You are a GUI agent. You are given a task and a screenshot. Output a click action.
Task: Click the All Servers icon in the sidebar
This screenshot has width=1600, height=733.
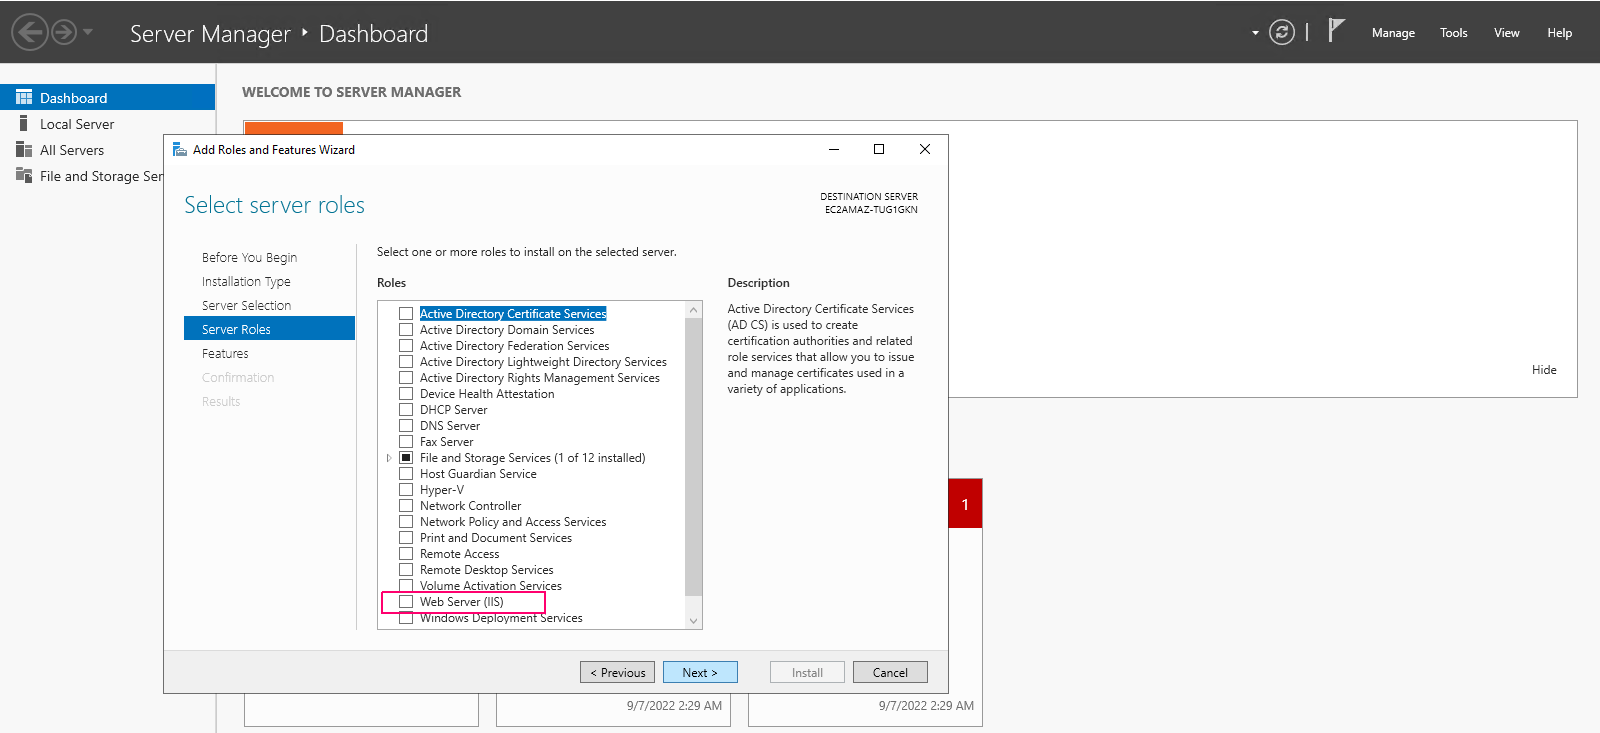click(24, 149)
